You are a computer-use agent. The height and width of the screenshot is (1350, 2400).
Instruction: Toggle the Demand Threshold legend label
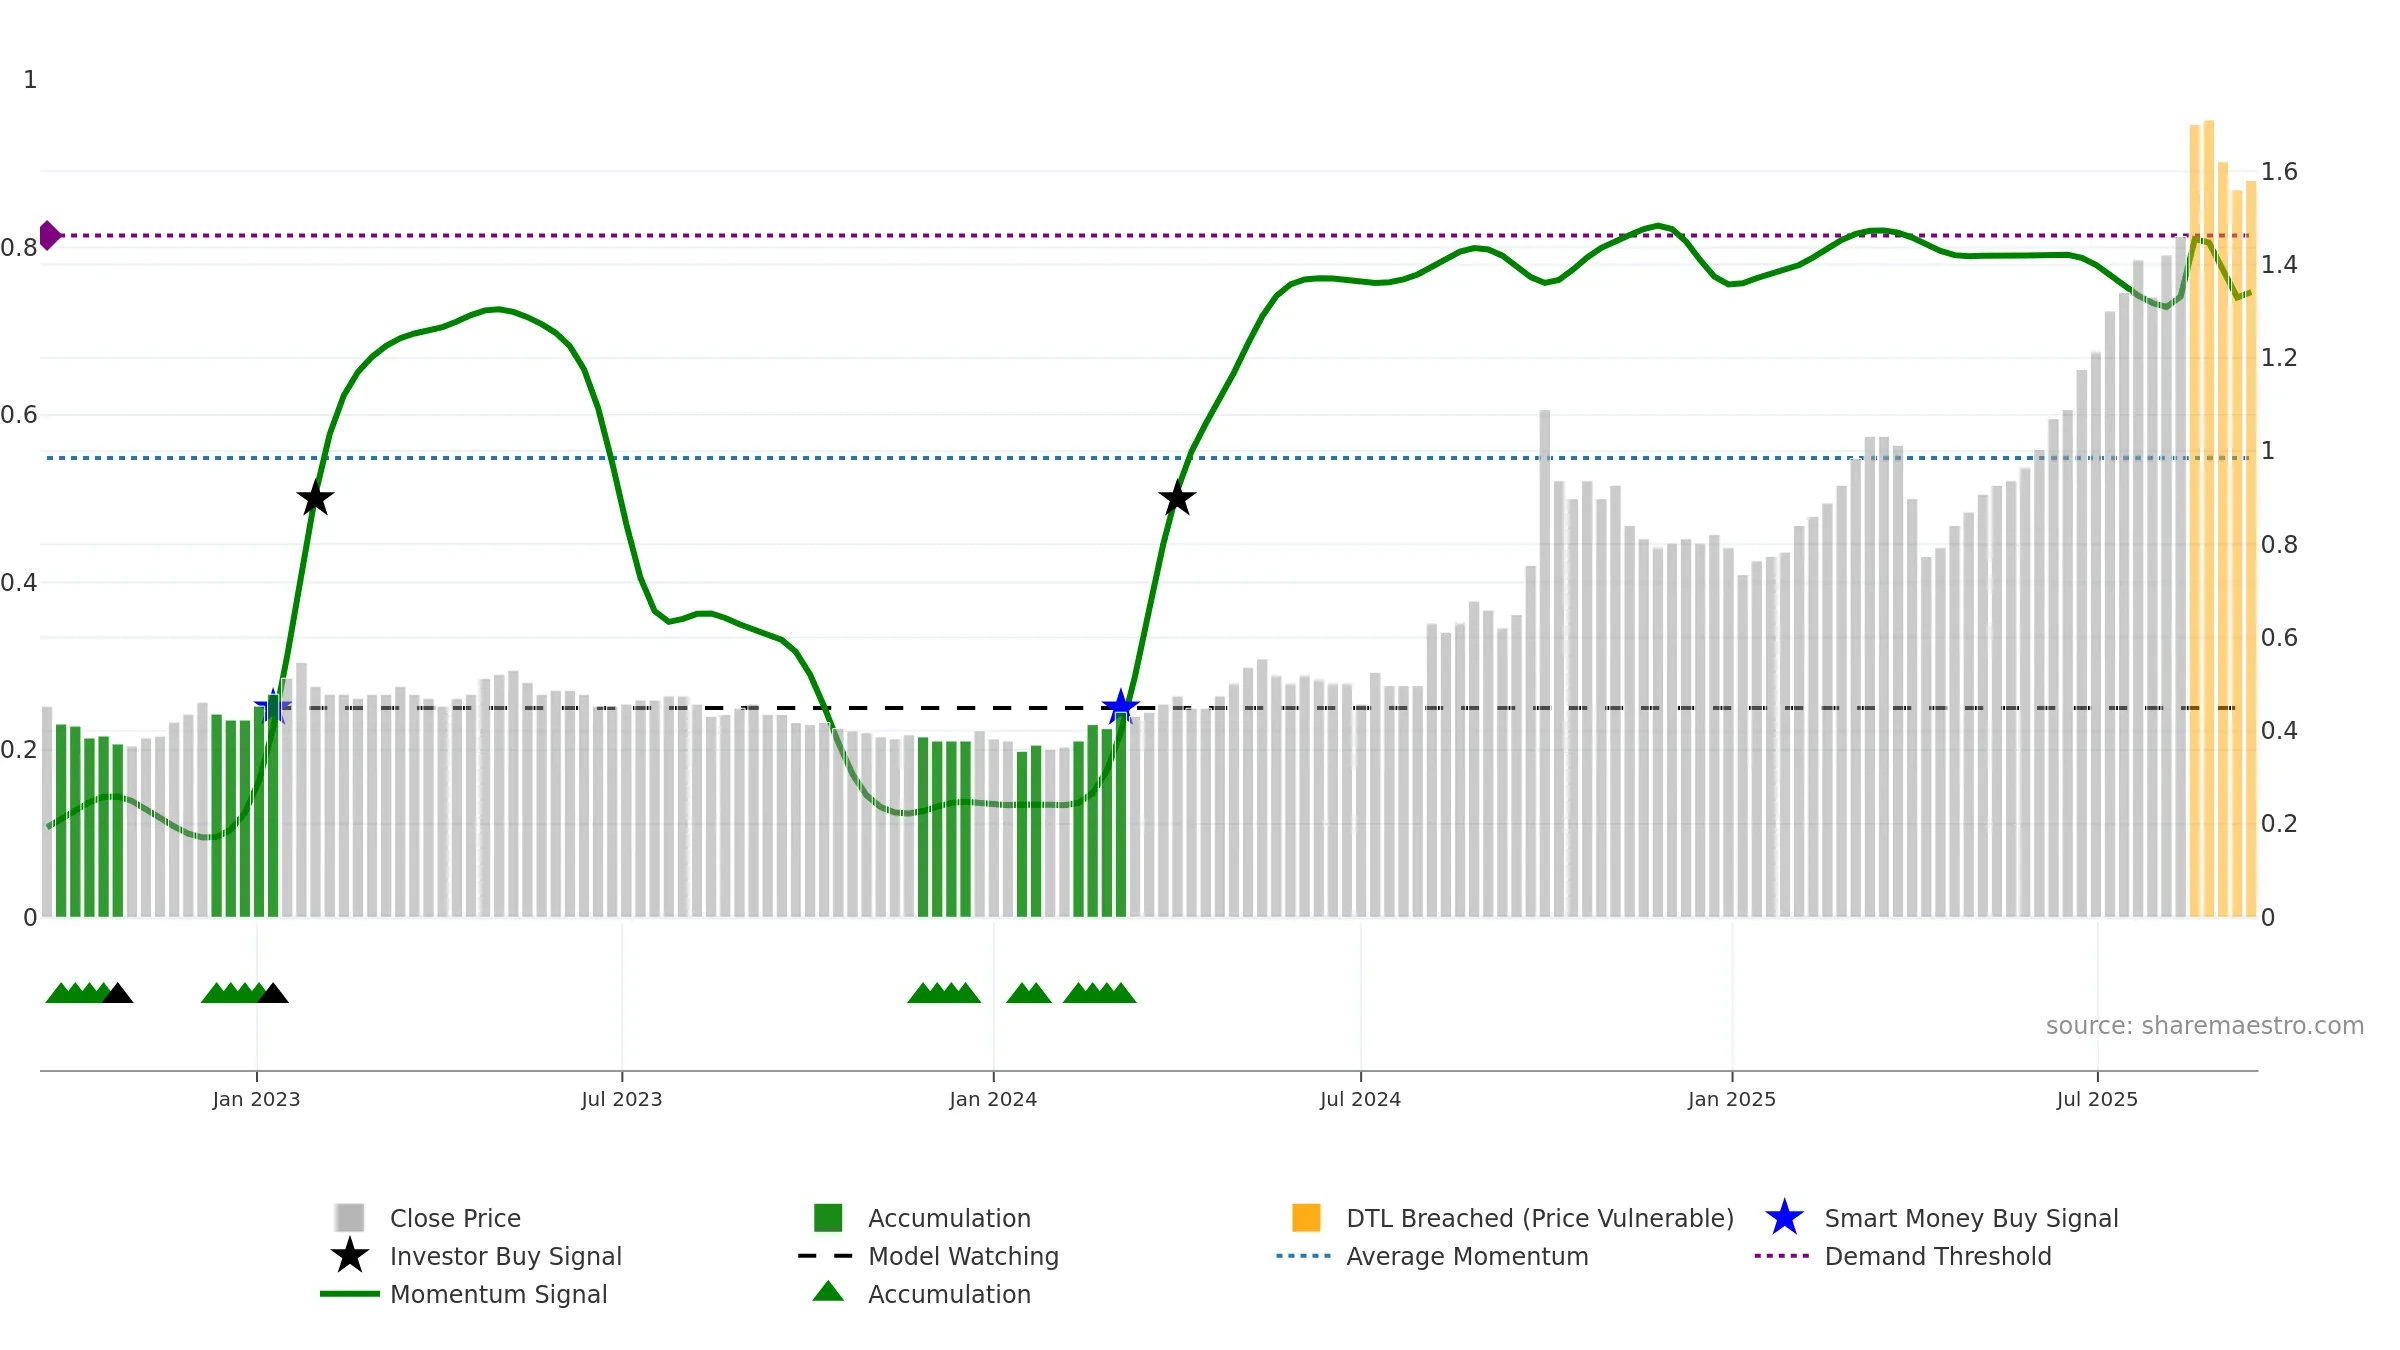tap(1938, 1256)
